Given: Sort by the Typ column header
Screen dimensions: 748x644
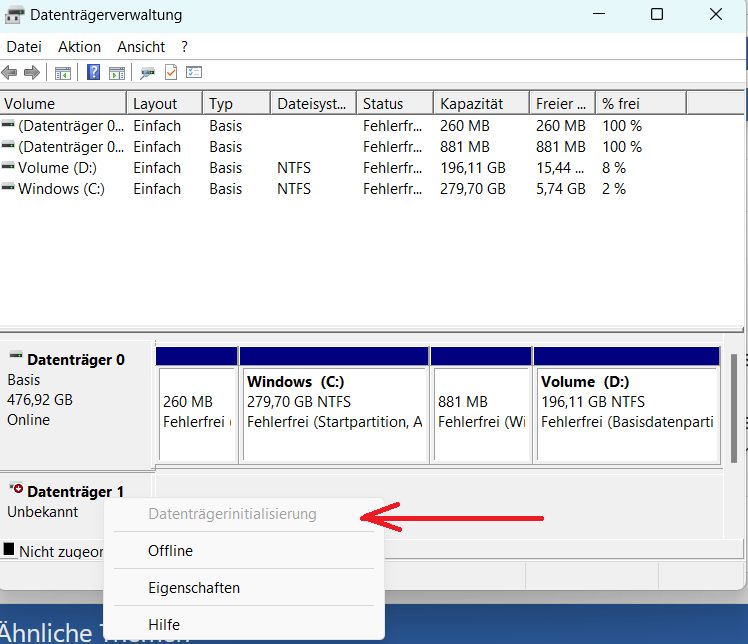Looking at the screenshot, I should coord(237,104).
